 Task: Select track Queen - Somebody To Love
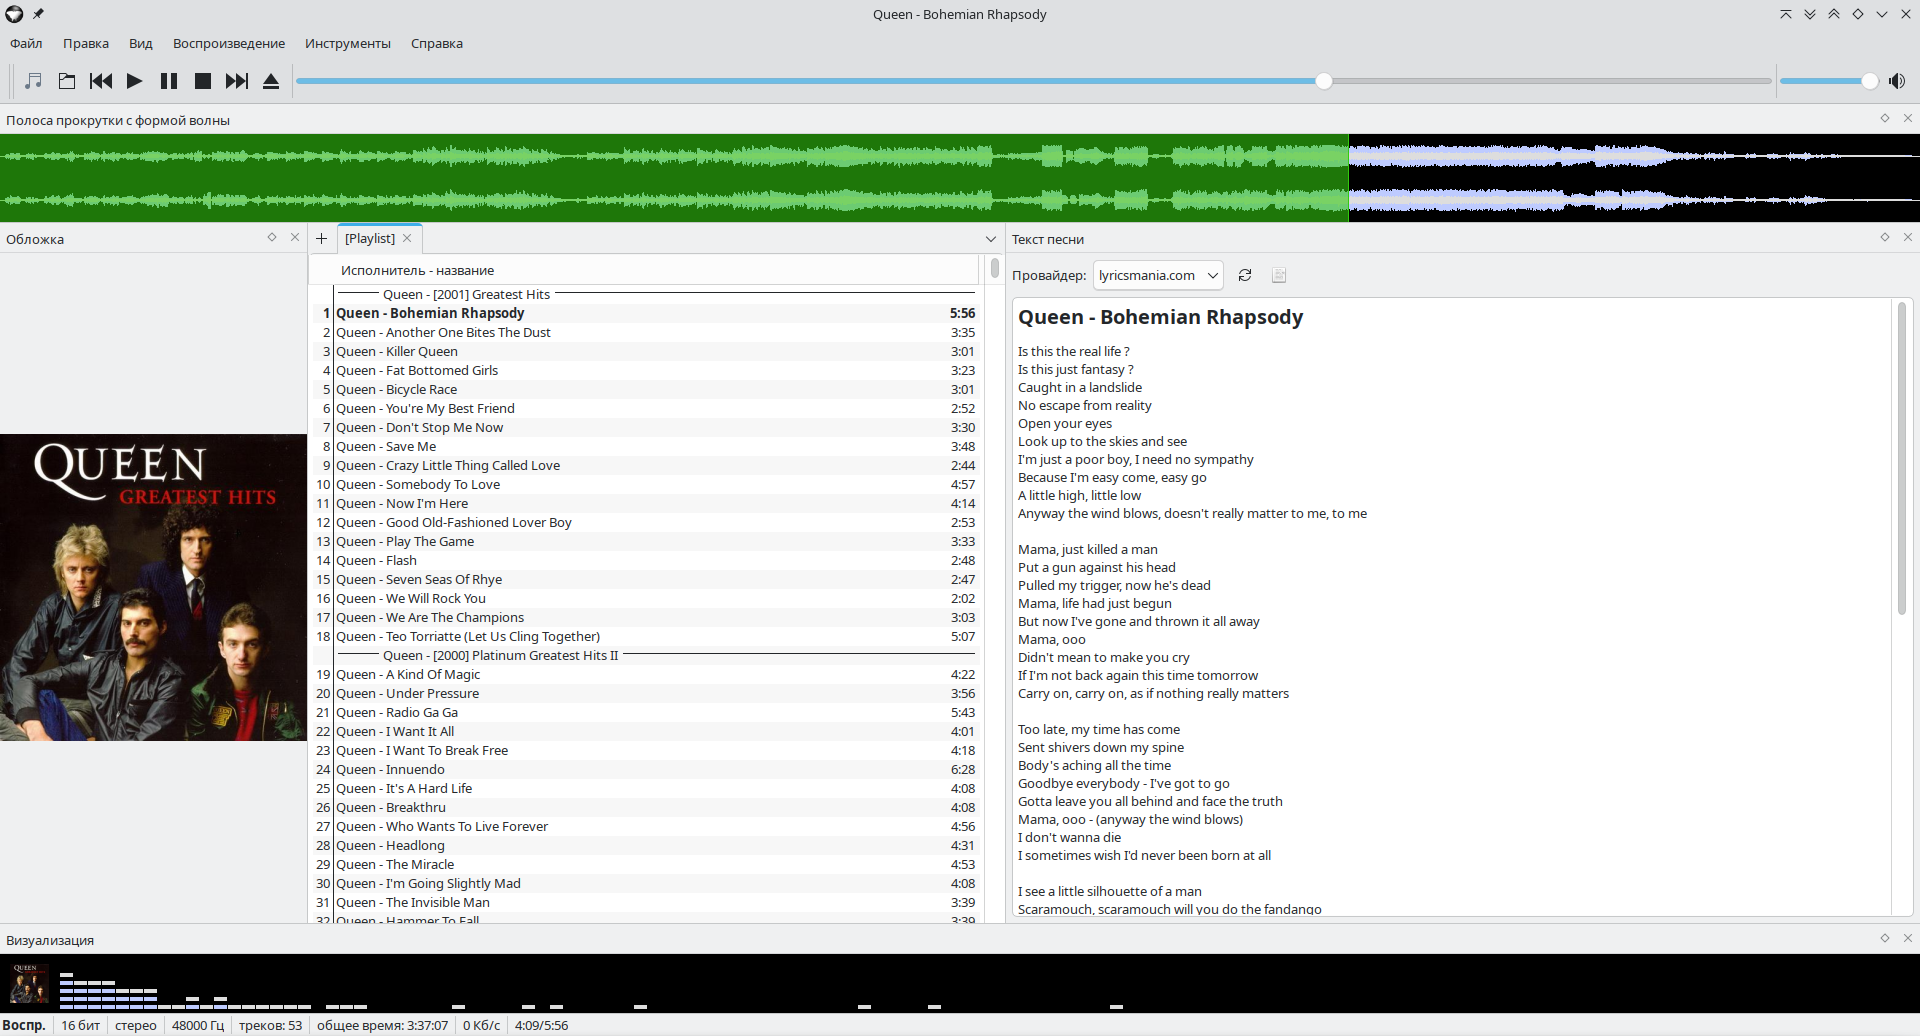[x=645, y=484]
